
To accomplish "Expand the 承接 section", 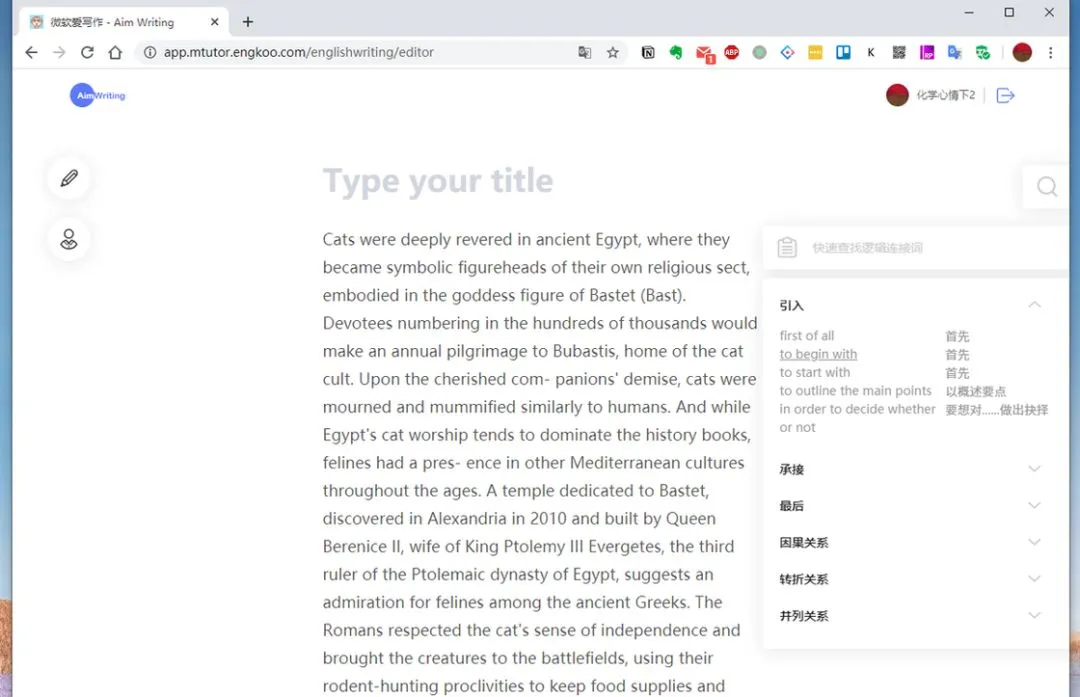I will 1034,468.
